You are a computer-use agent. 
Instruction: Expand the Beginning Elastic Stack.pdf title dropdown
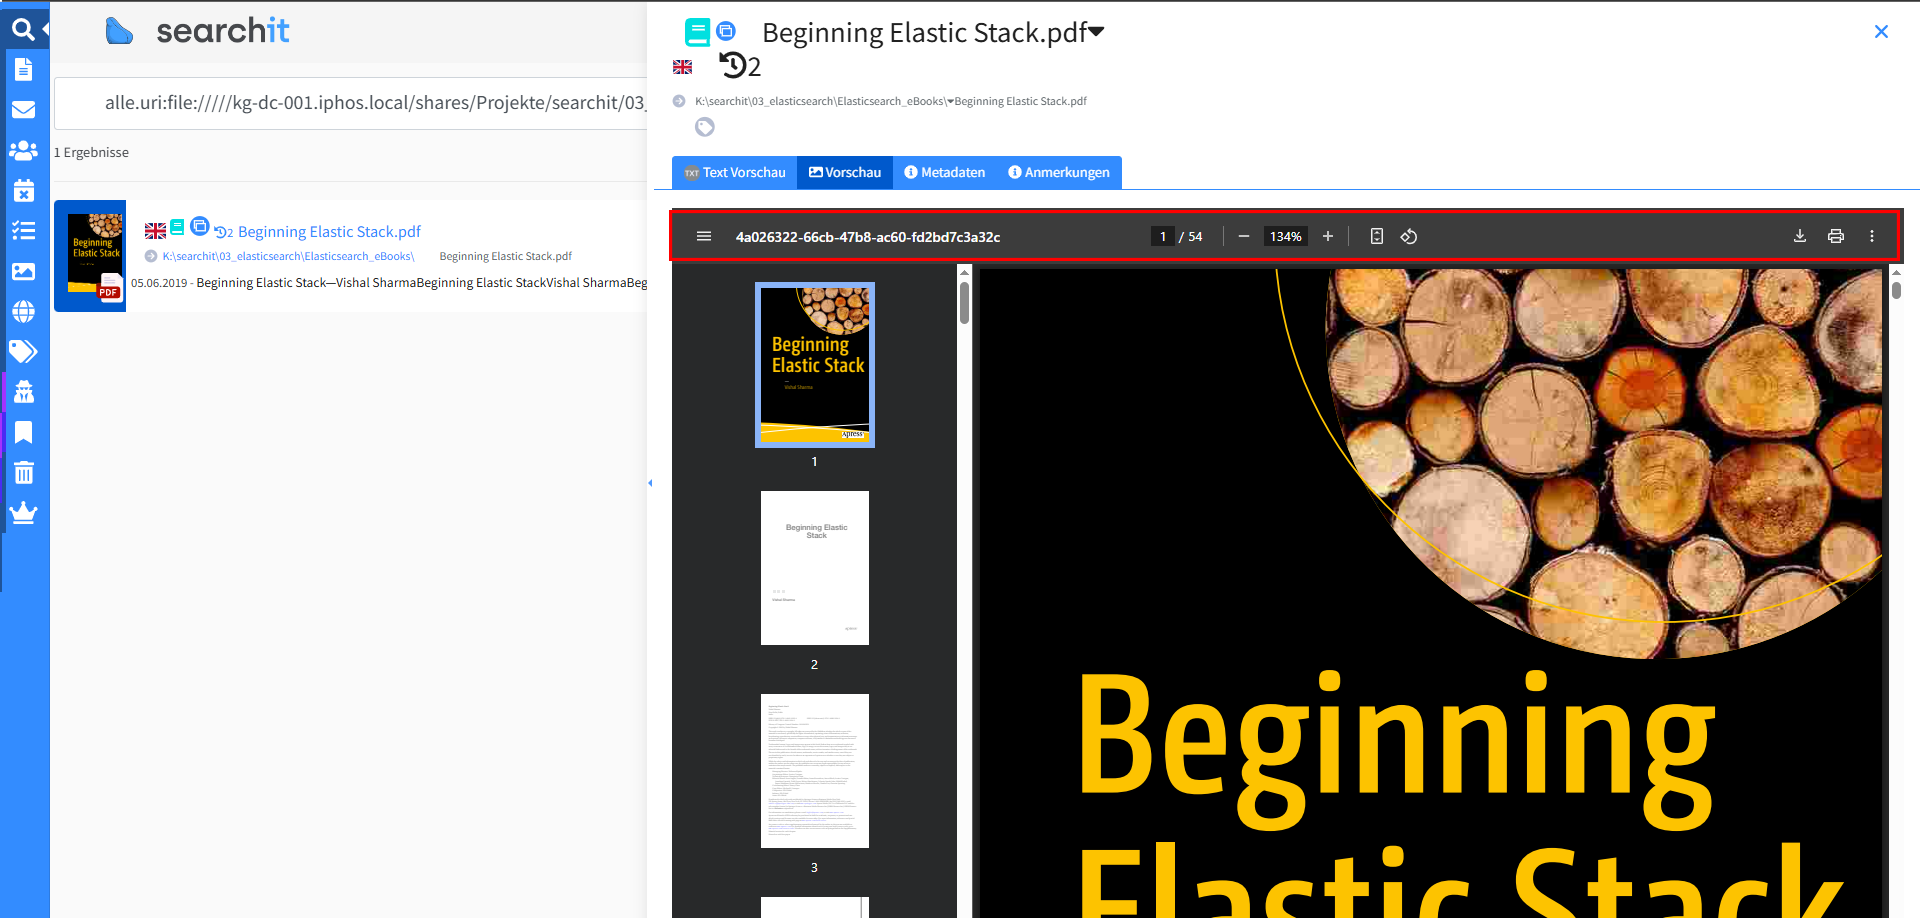(1096, 32)
